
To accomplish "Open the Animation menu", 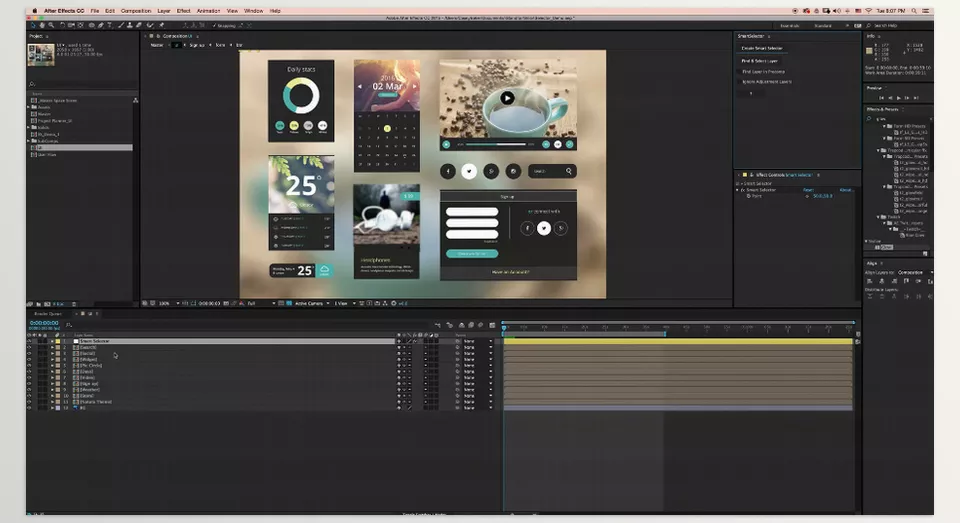I will 208,11.
